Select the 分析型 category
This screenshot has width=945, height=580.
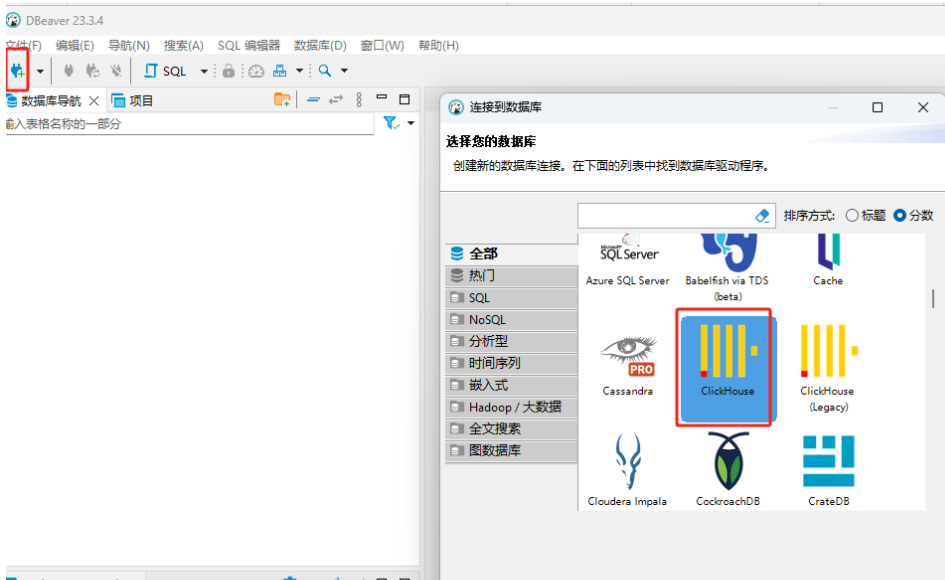(x=511, y=341)
